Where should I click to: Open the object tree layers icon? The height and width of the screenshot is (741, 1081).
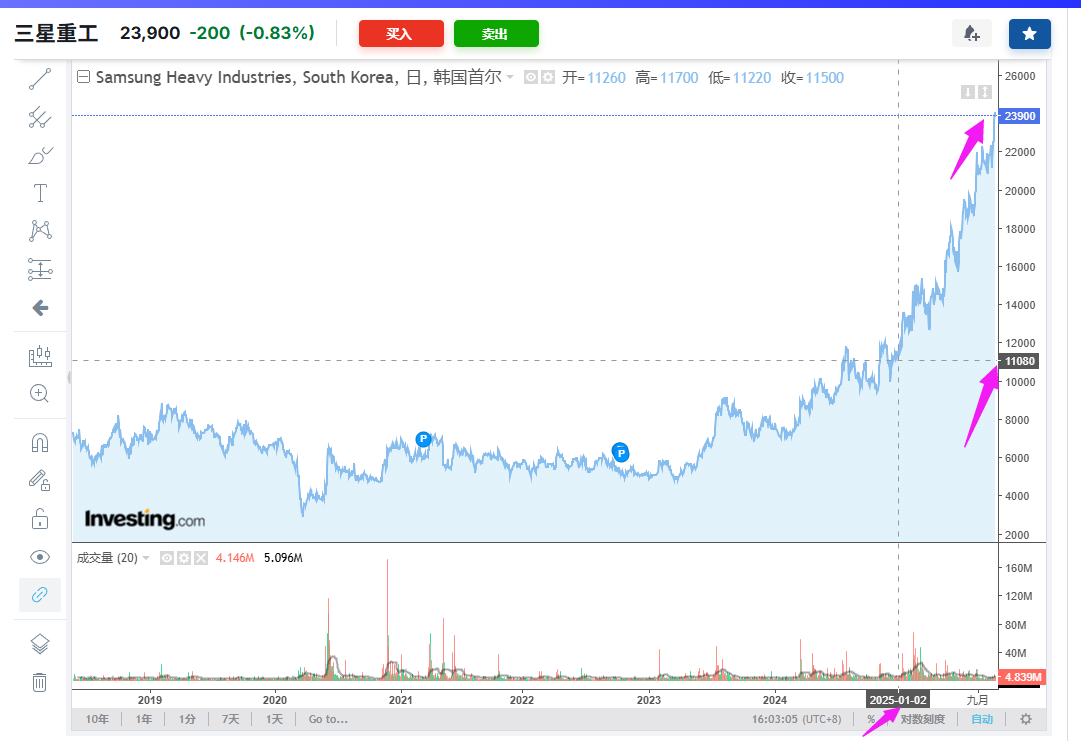pos(40,644)
